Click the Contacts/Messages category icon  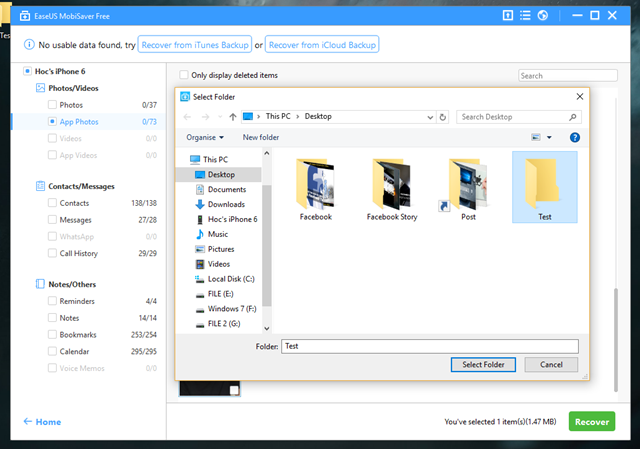40,186
